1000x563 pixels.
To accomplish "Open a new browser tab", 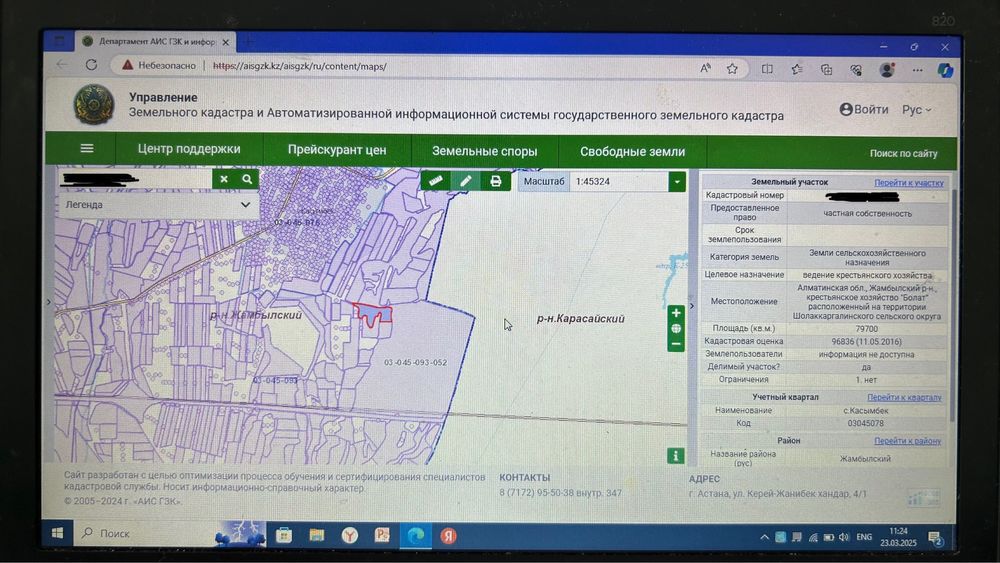I will point(248,42).
